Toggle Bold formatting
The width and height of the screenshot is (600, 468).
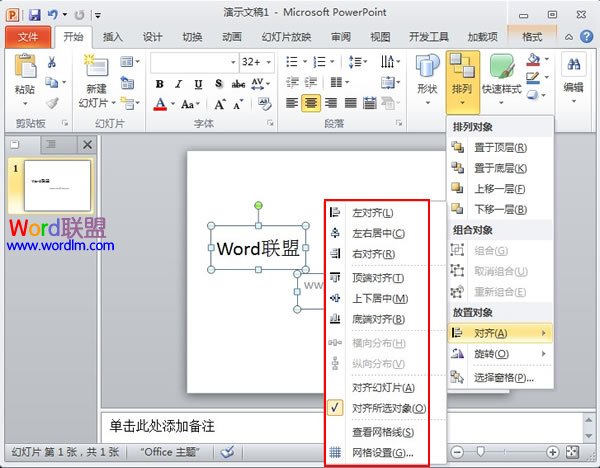pyautogui.click(x=160, y=84)
